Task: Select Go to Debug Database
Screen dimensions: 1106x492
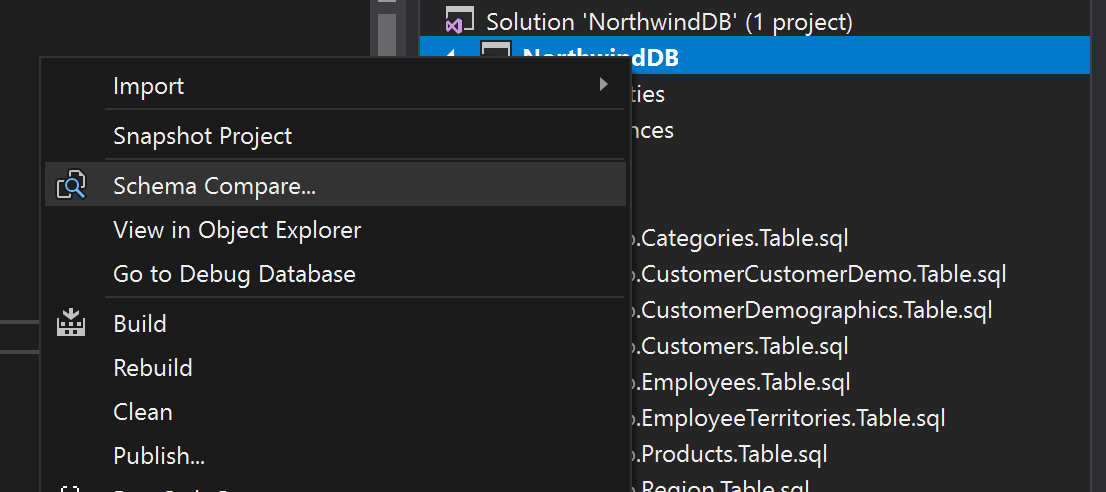Action: tap(335, 273)
